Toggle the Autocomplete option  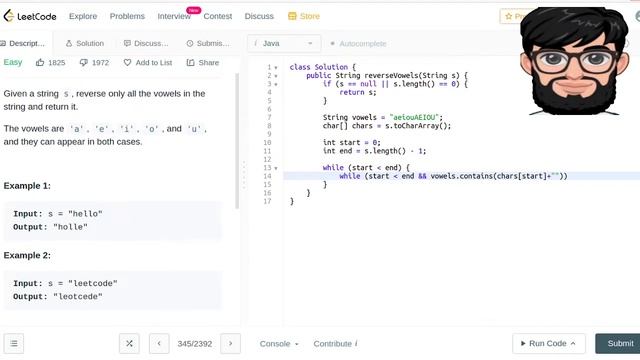[x=358, y=44]
